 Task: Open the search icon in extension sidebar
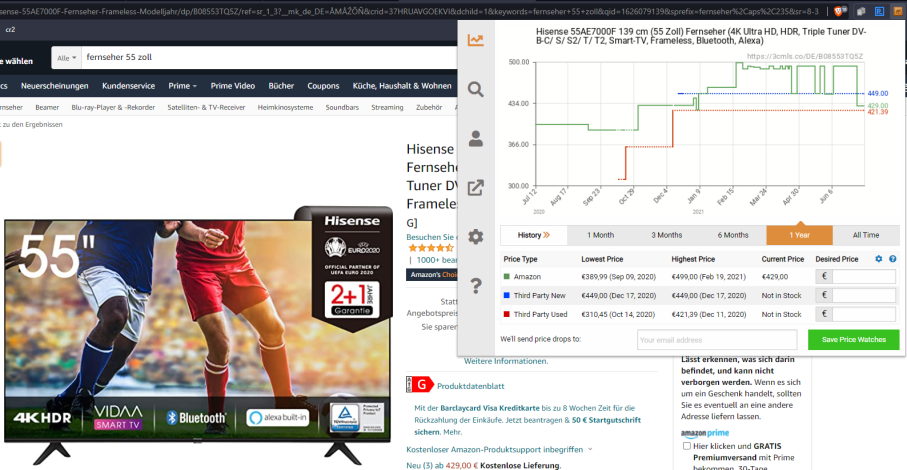(475, 89)
